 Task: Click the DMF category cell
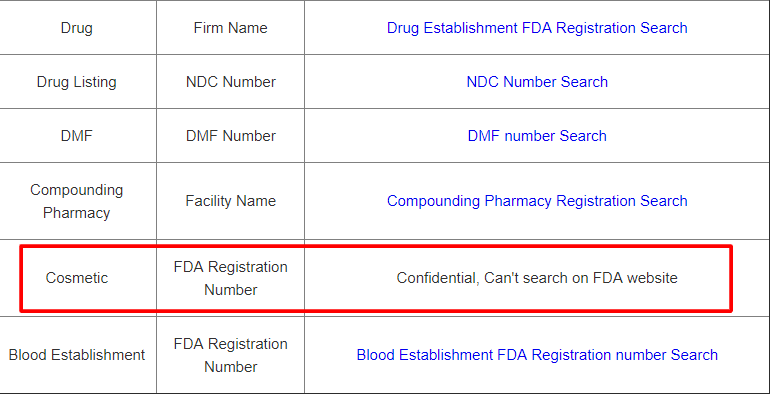click(76, 136)
